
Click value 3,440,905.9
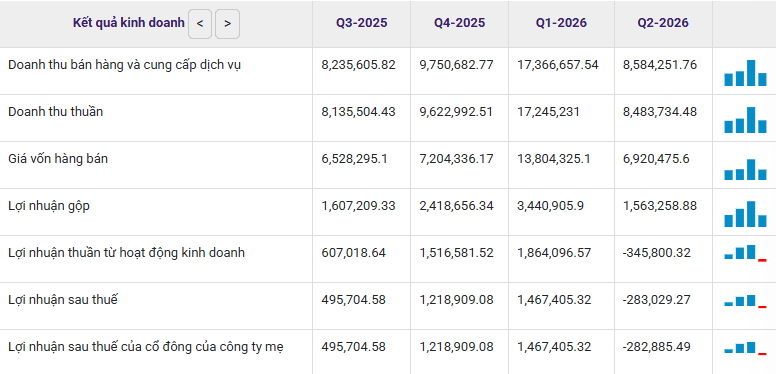550,206
